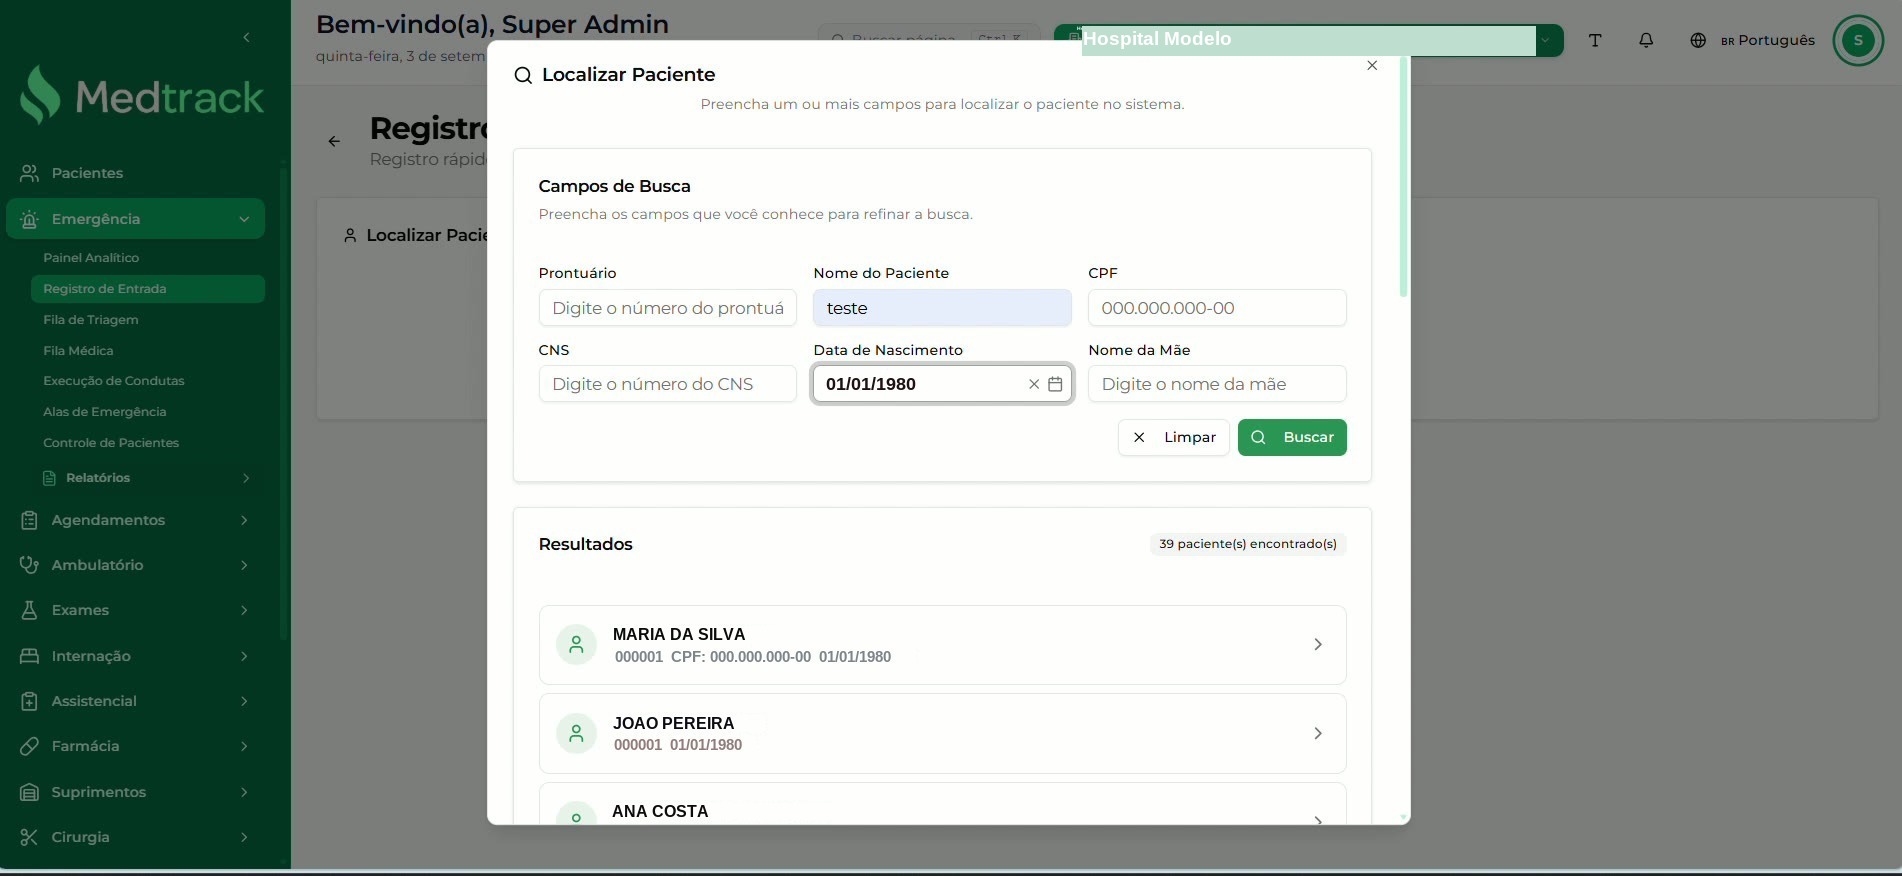Click the Internação bed icon

(30, 656)
